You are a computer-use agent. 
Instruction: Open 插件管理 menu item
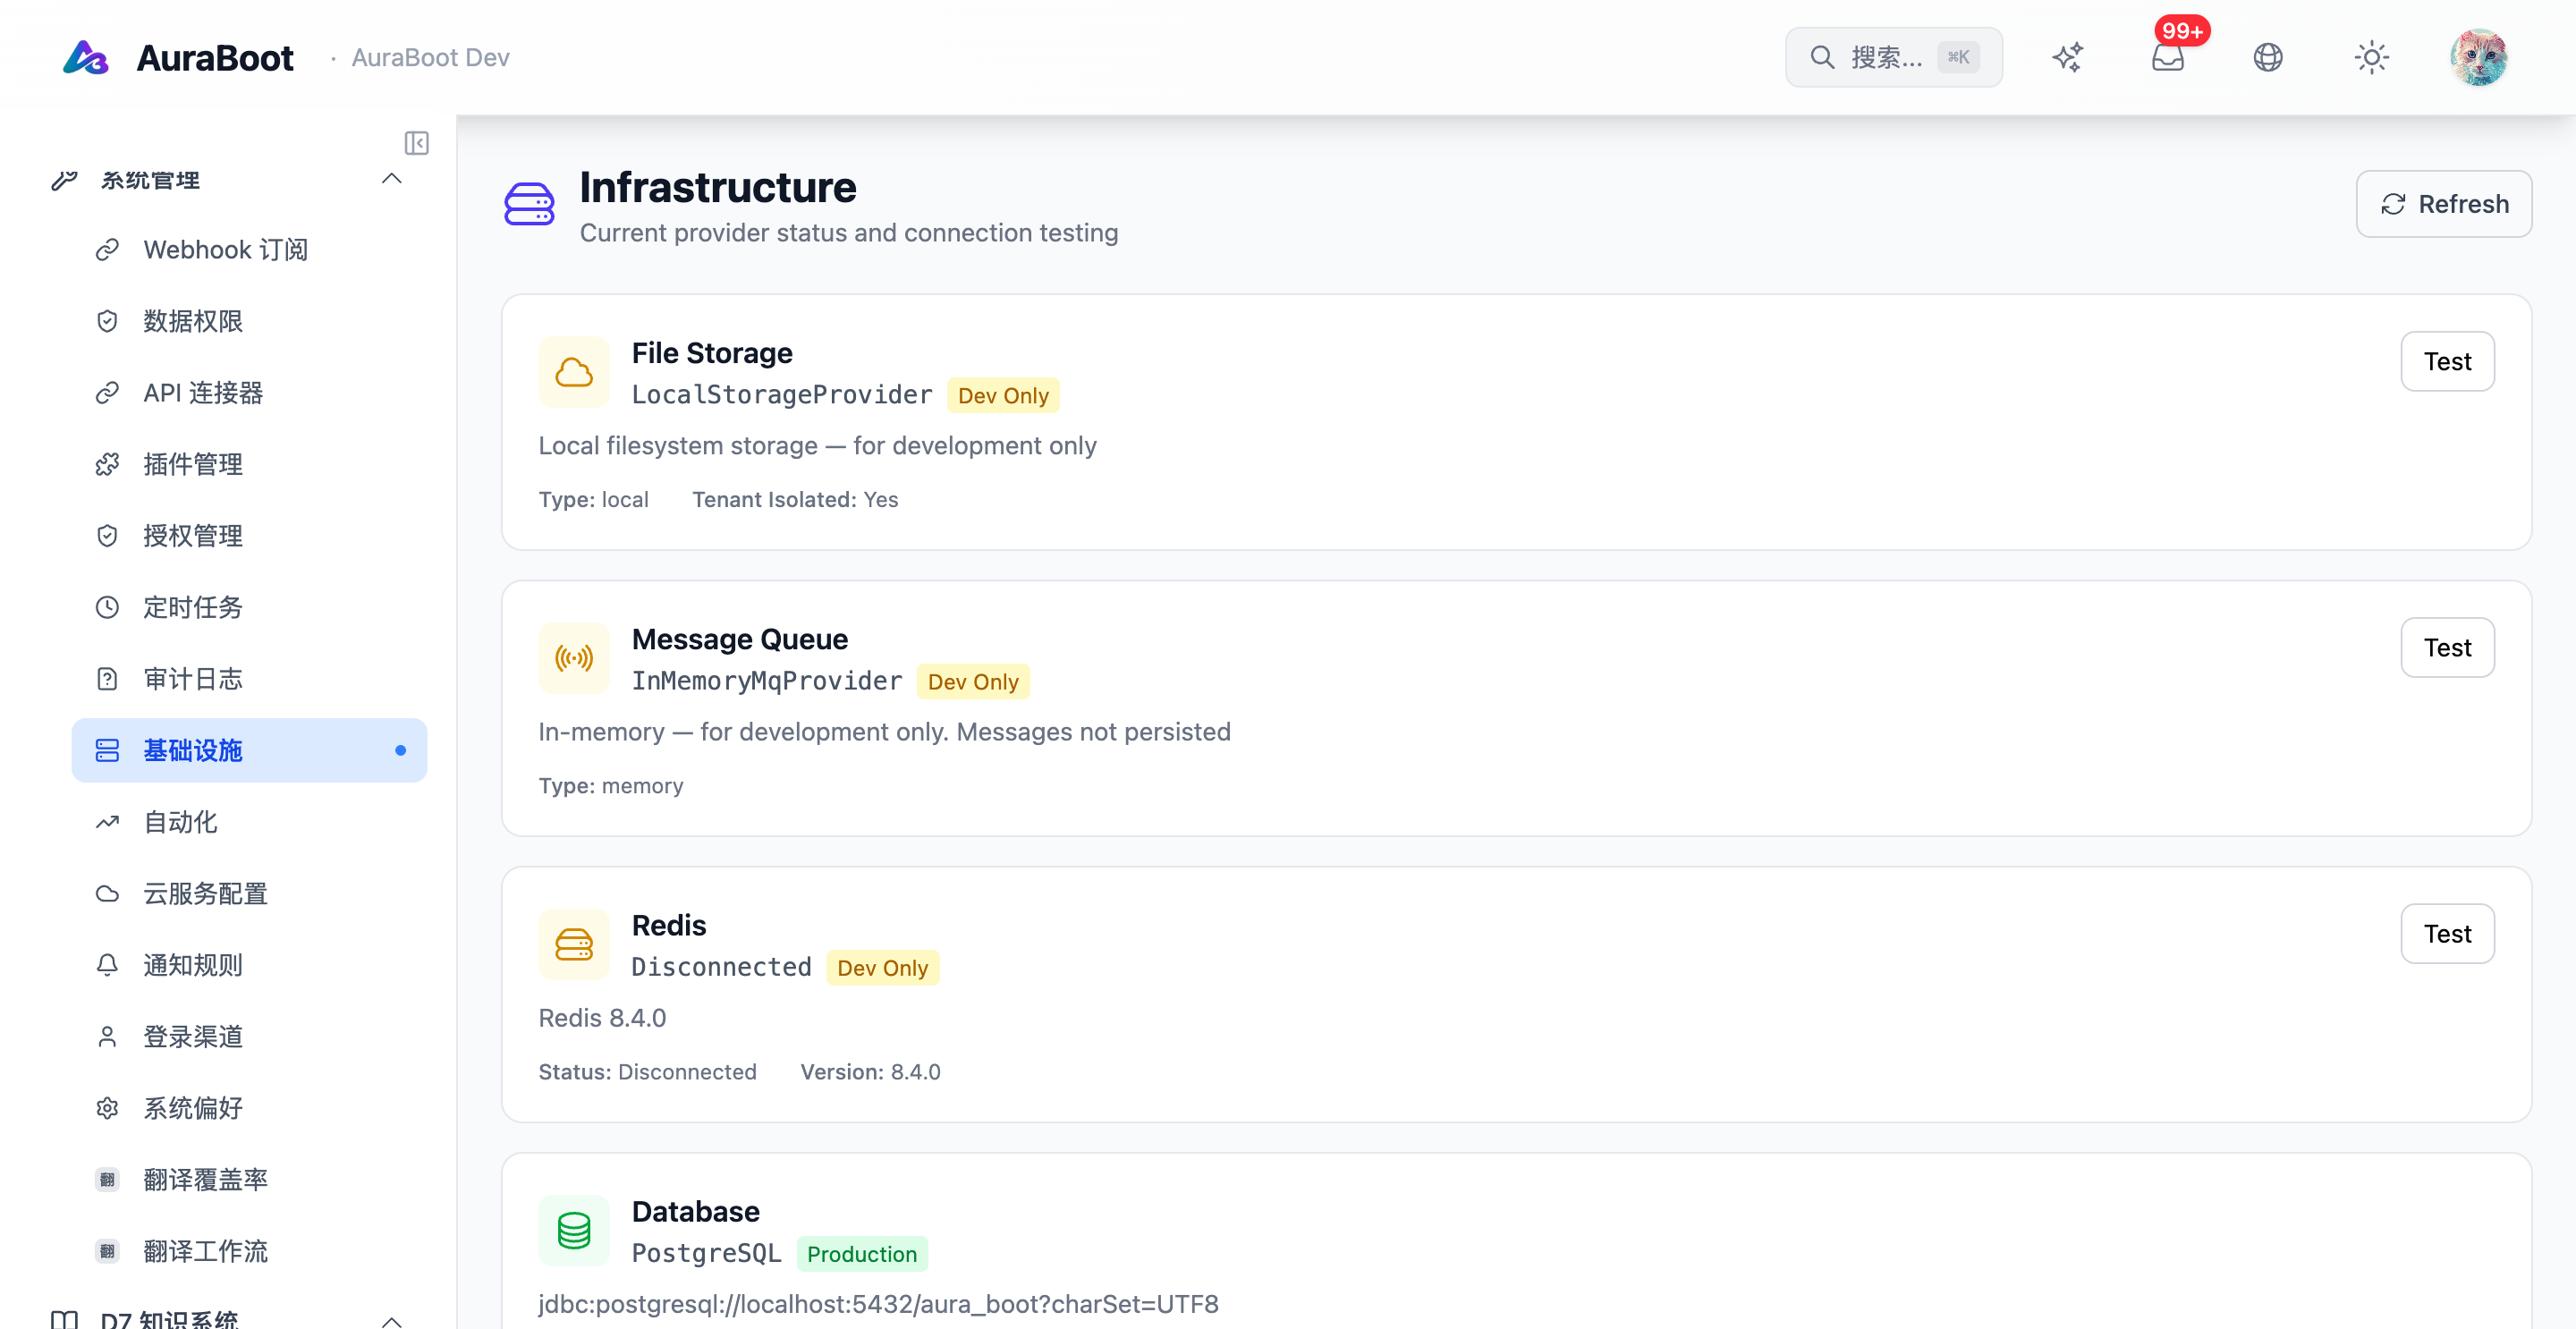point(249,464)
